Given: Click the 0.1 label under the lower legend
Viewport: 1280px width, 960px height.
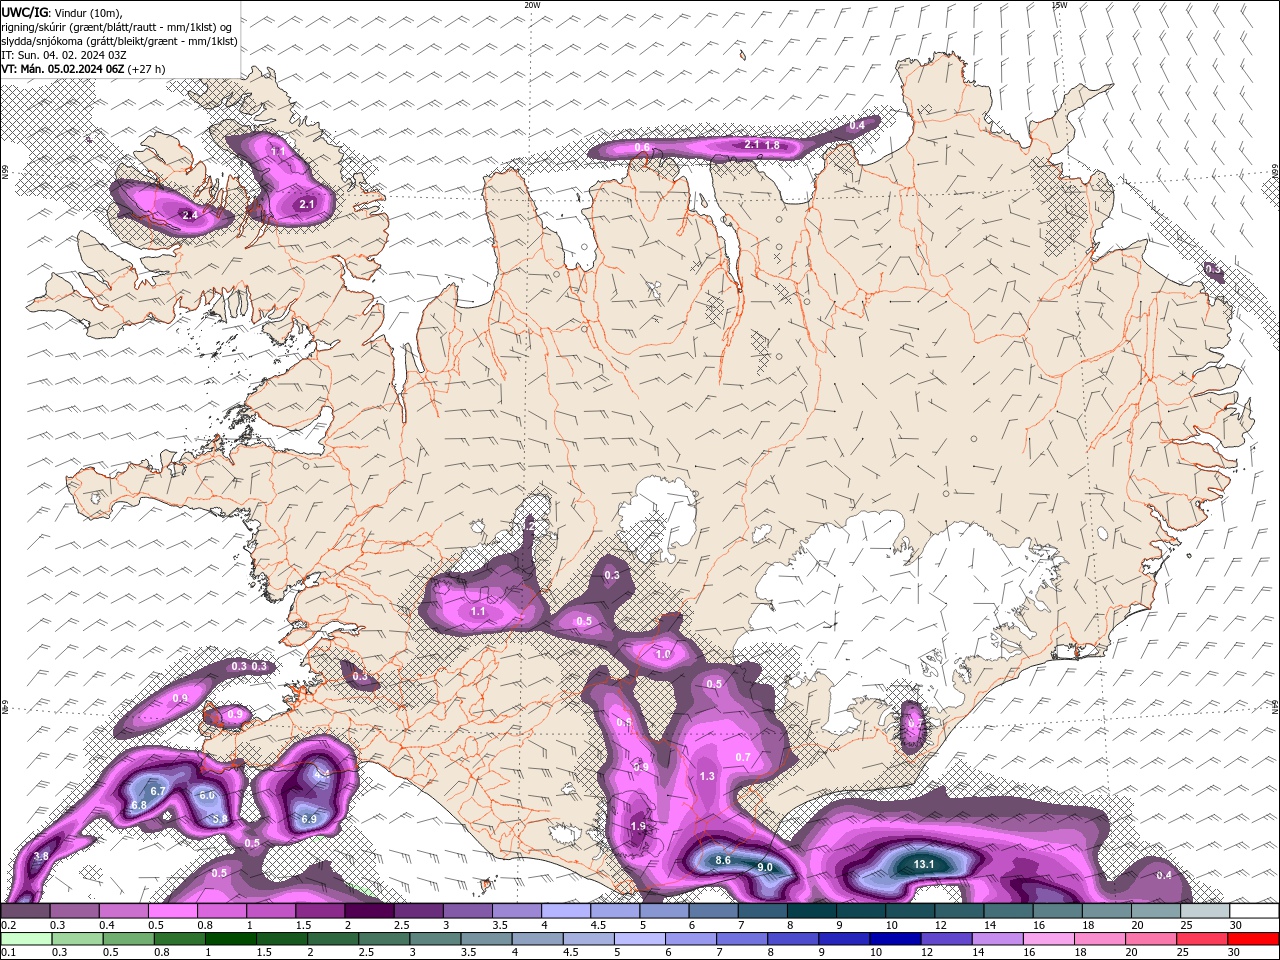Looking at the screenshot, I should (x=7, y=953).
